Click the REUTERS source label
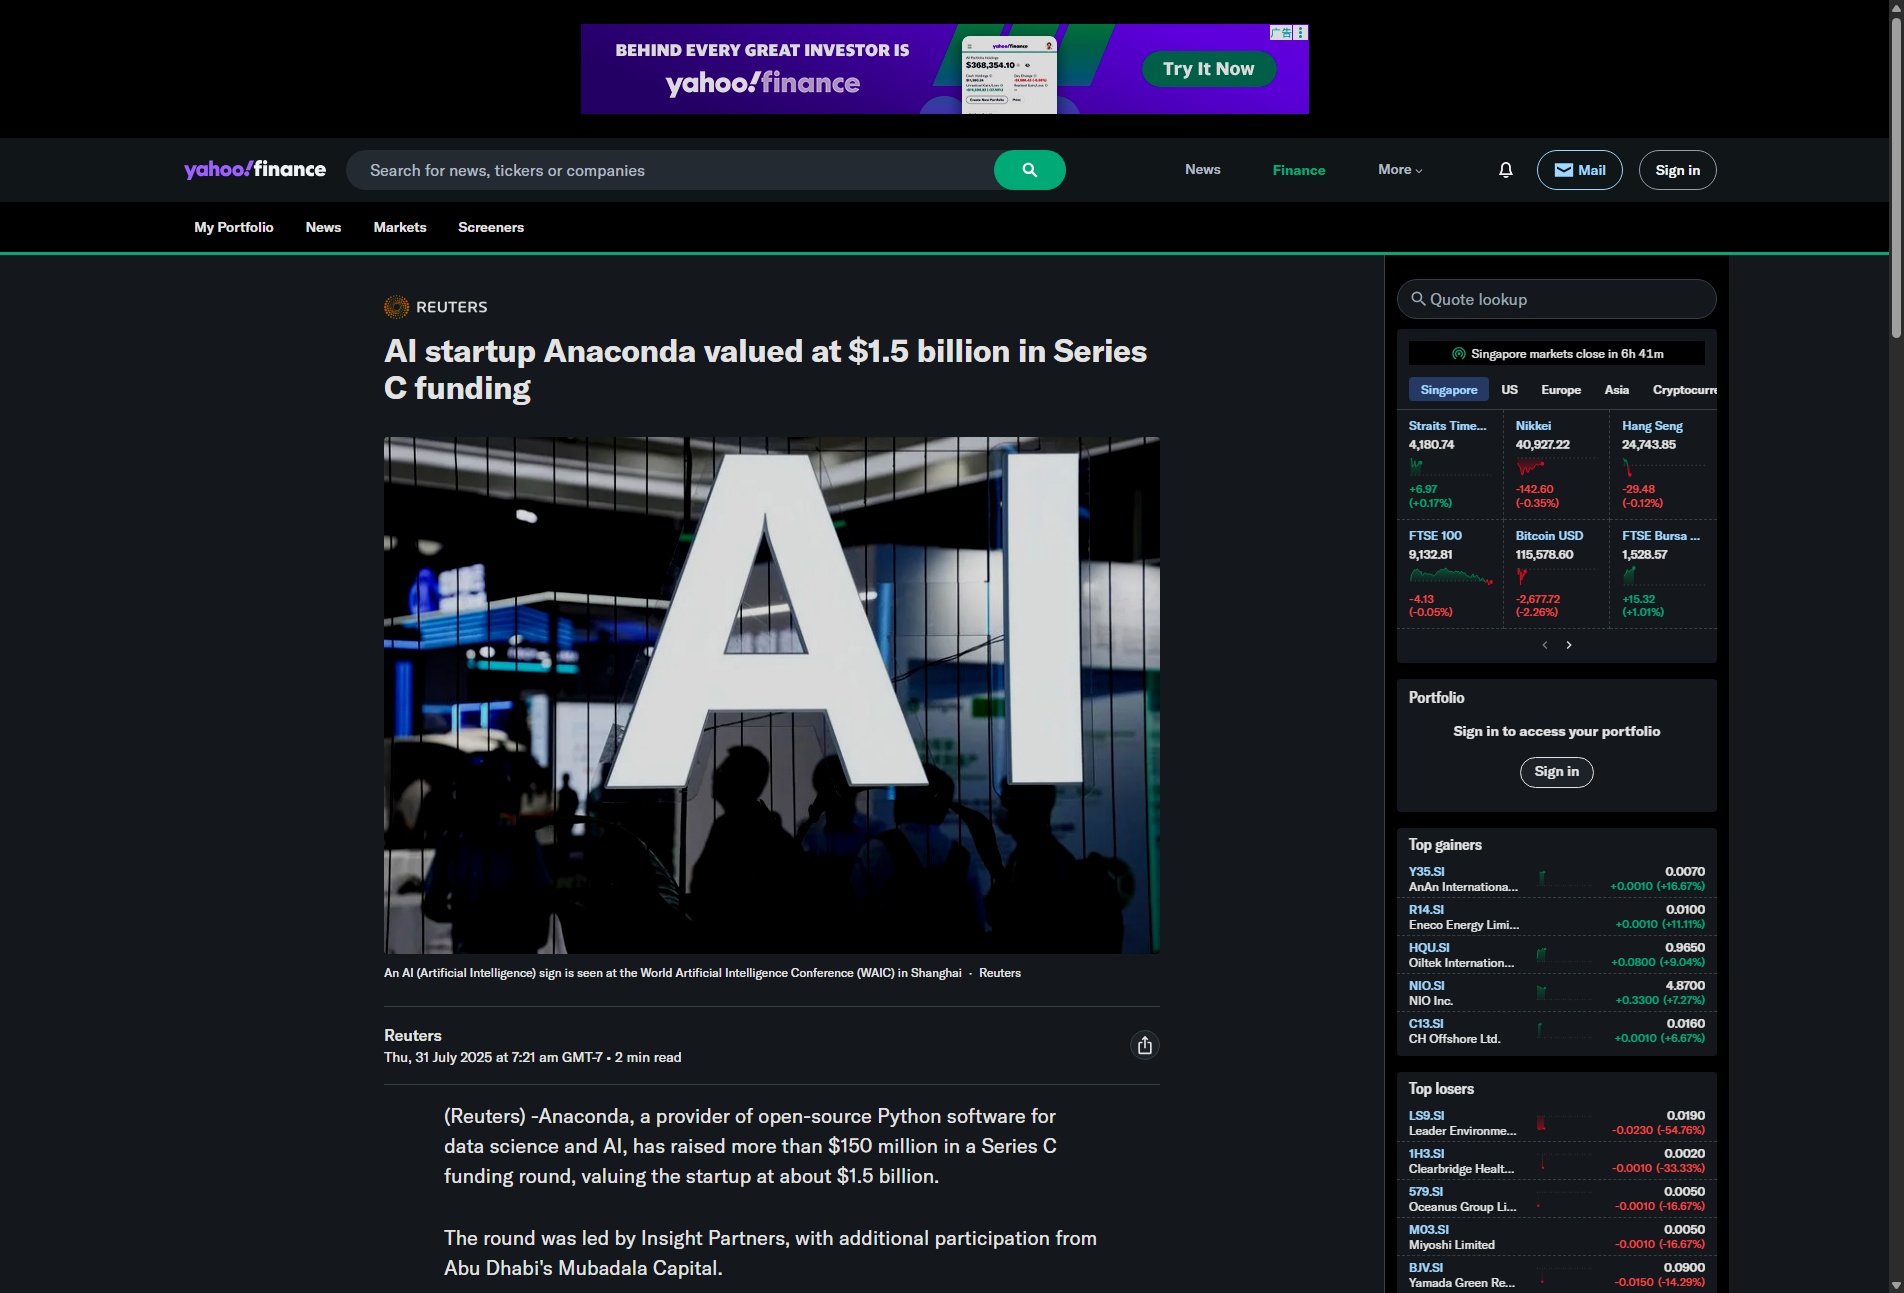This screenshot has width=1904, height=1293. (451, 307)
